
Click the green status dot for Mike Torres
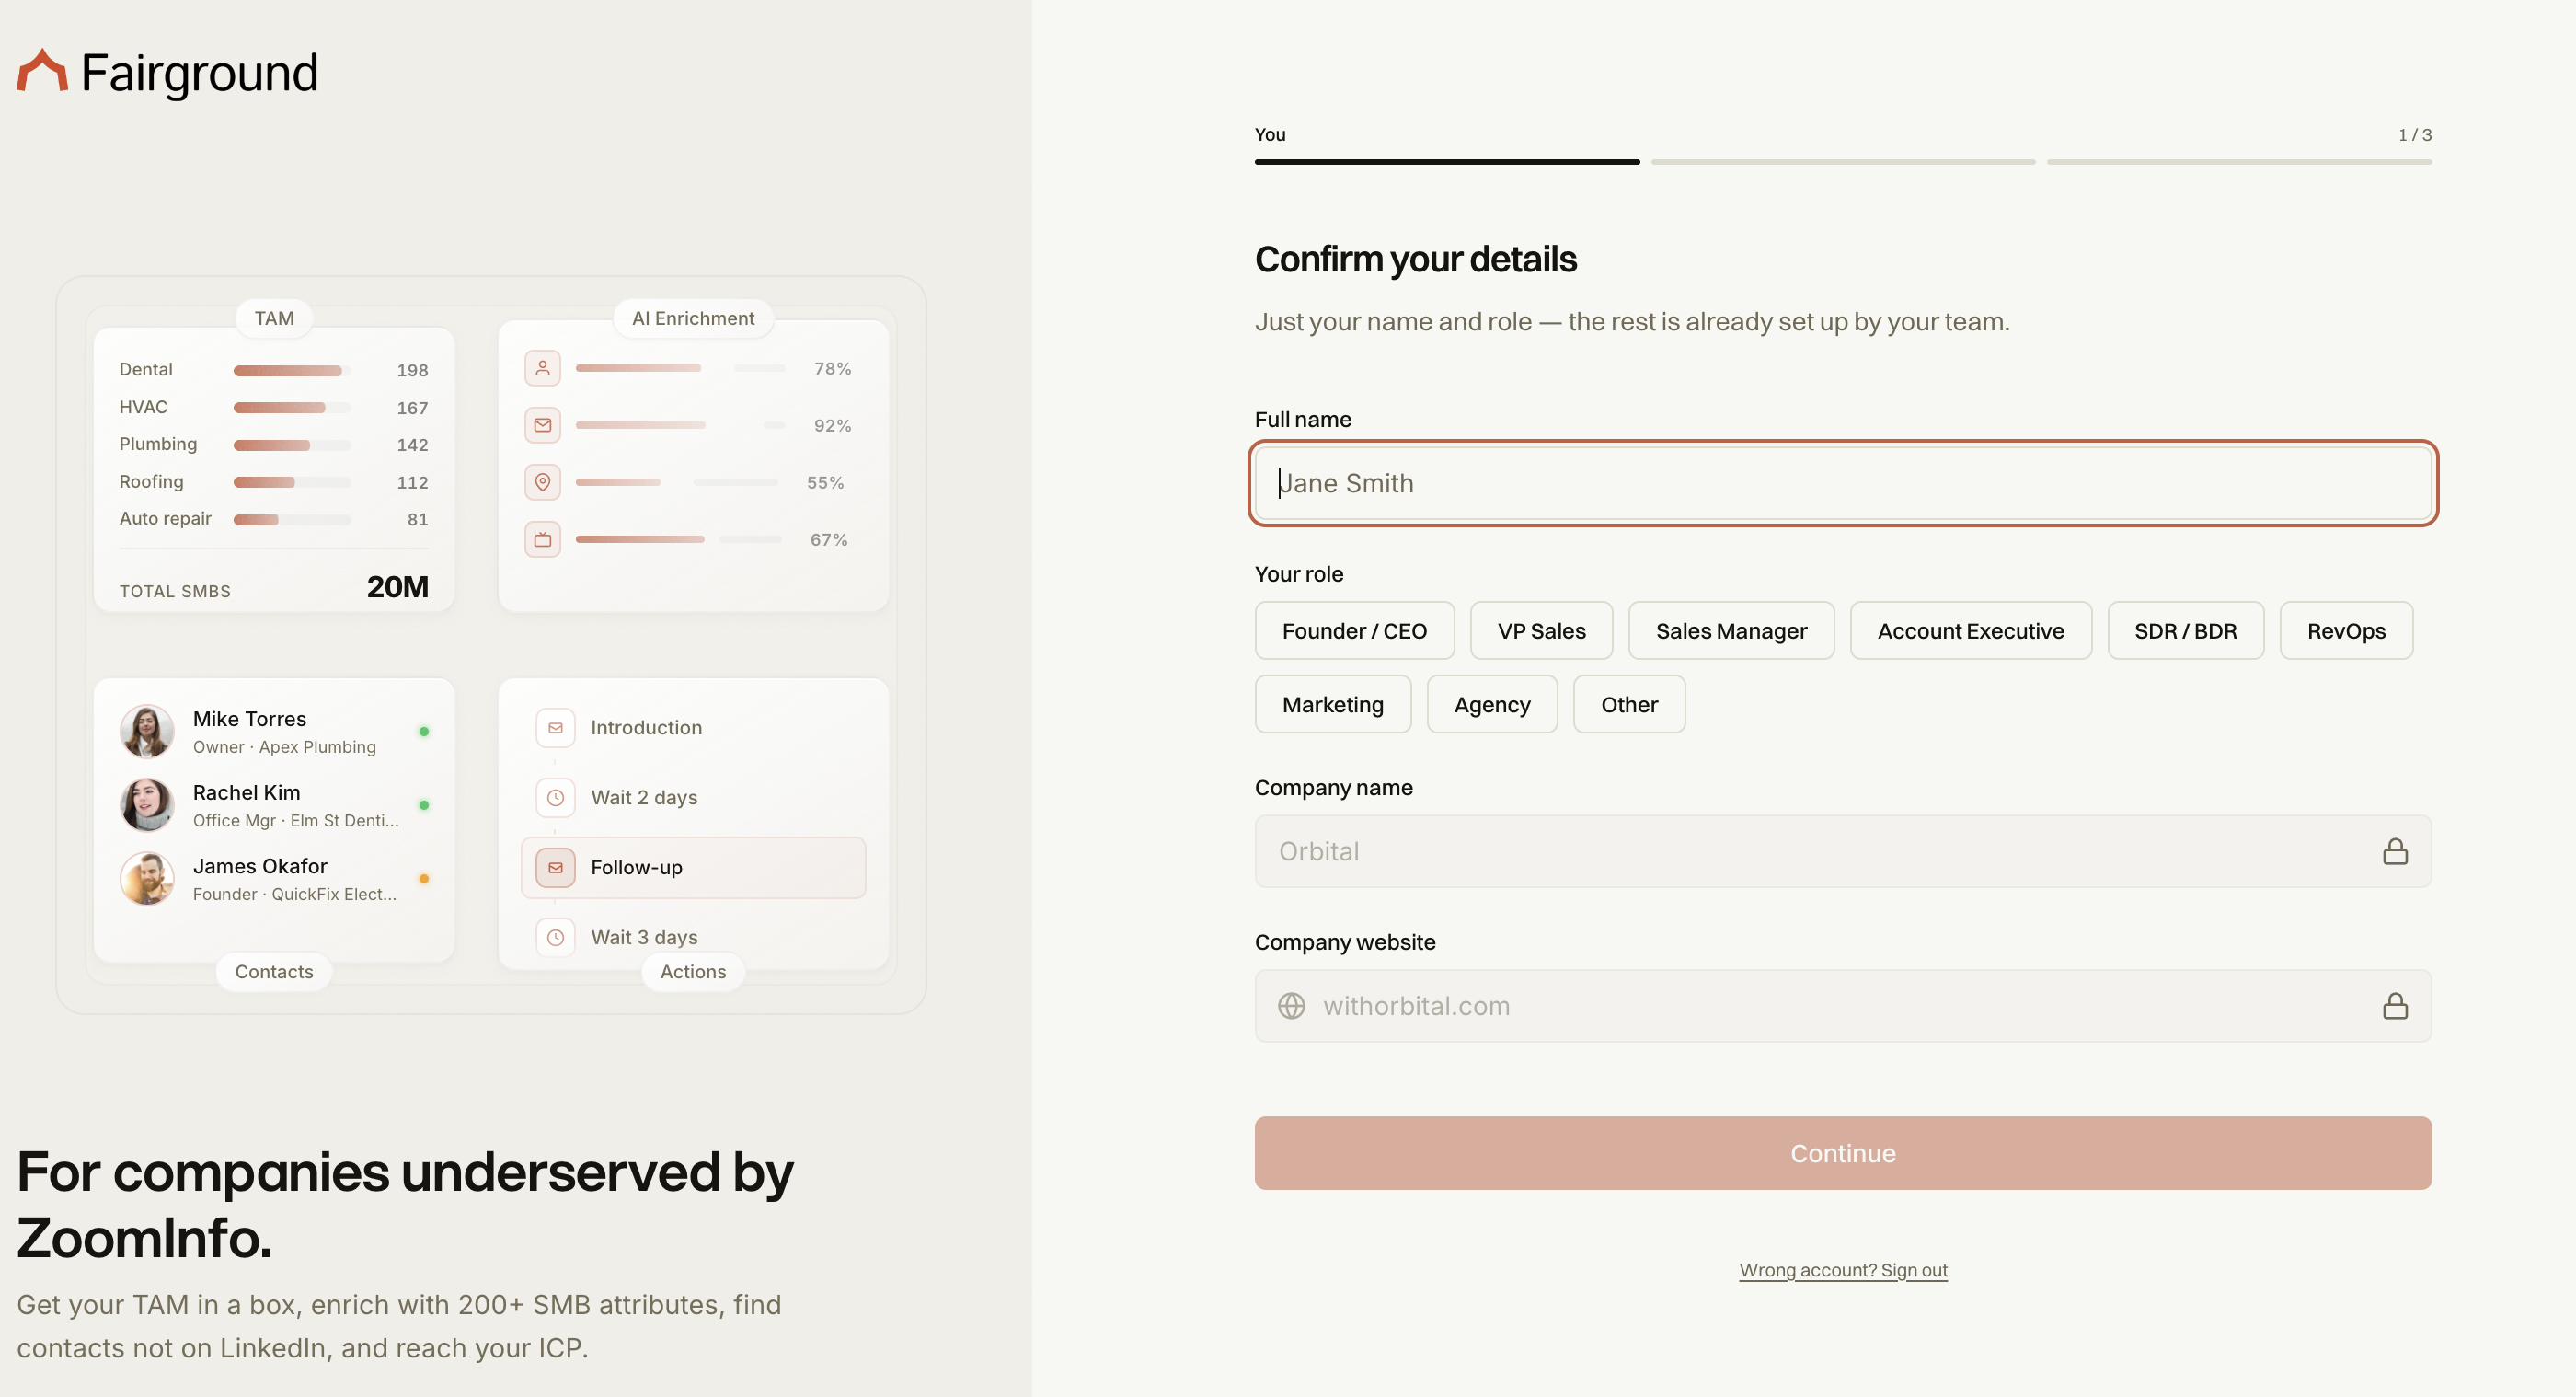coord(424,732)
